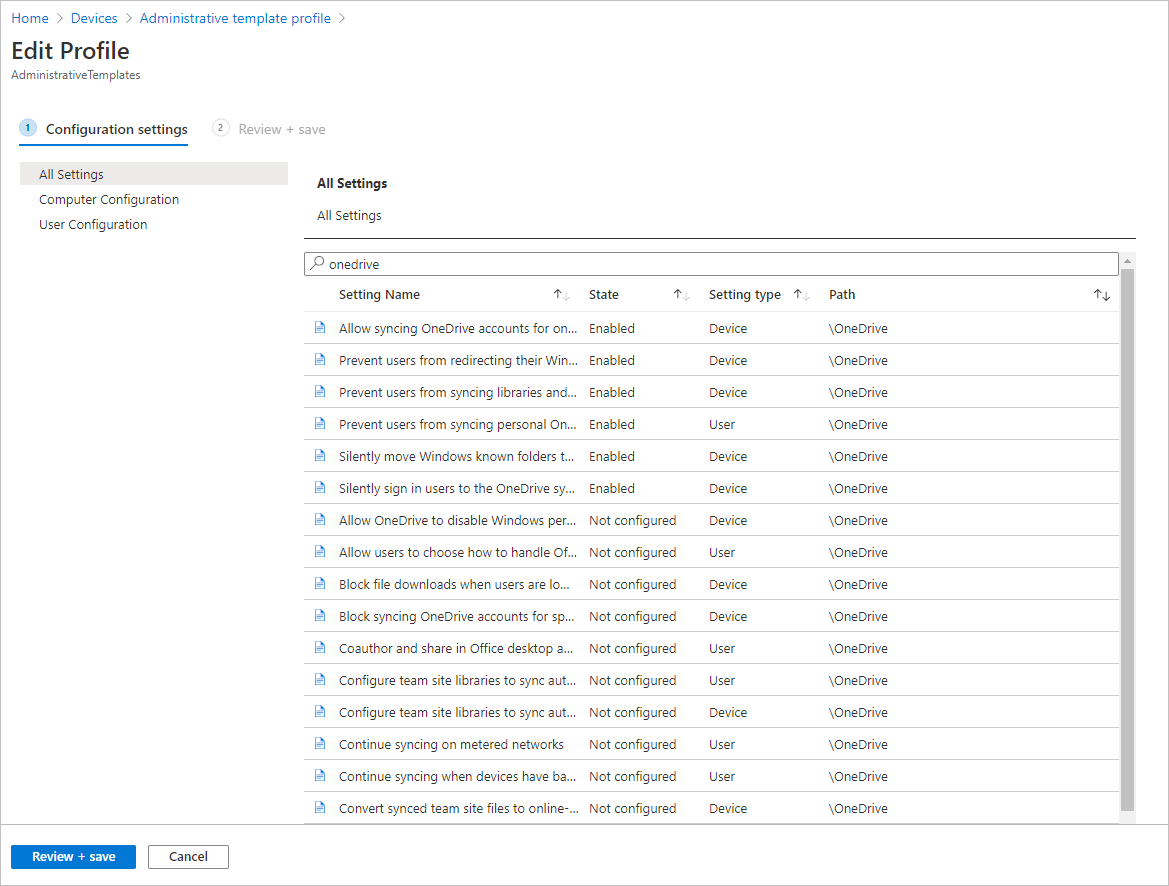Screen dimensions: 1169x886
Task: Click User type of Continue syncing on metered row
Action: 722,744
